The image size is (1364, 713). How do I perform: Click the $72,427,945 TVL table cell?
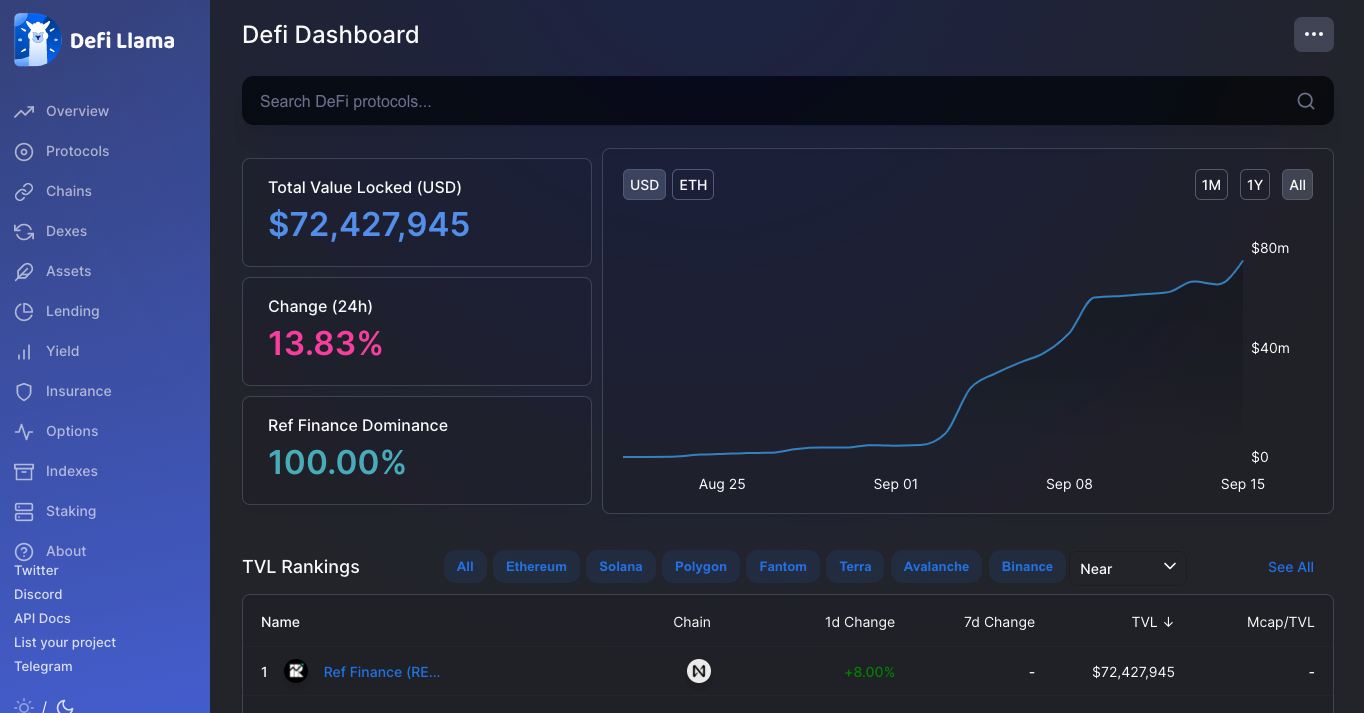click(1133, 672)
